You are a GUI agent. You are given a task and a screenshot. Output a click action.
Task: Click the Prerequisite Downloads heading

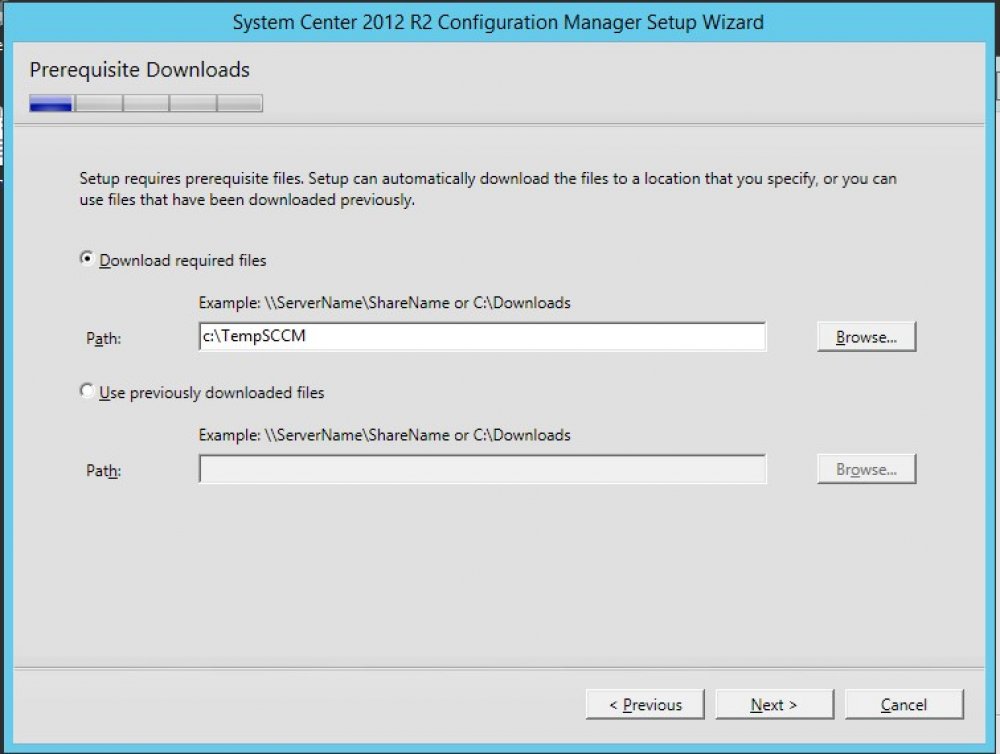(x=140, y=70)
